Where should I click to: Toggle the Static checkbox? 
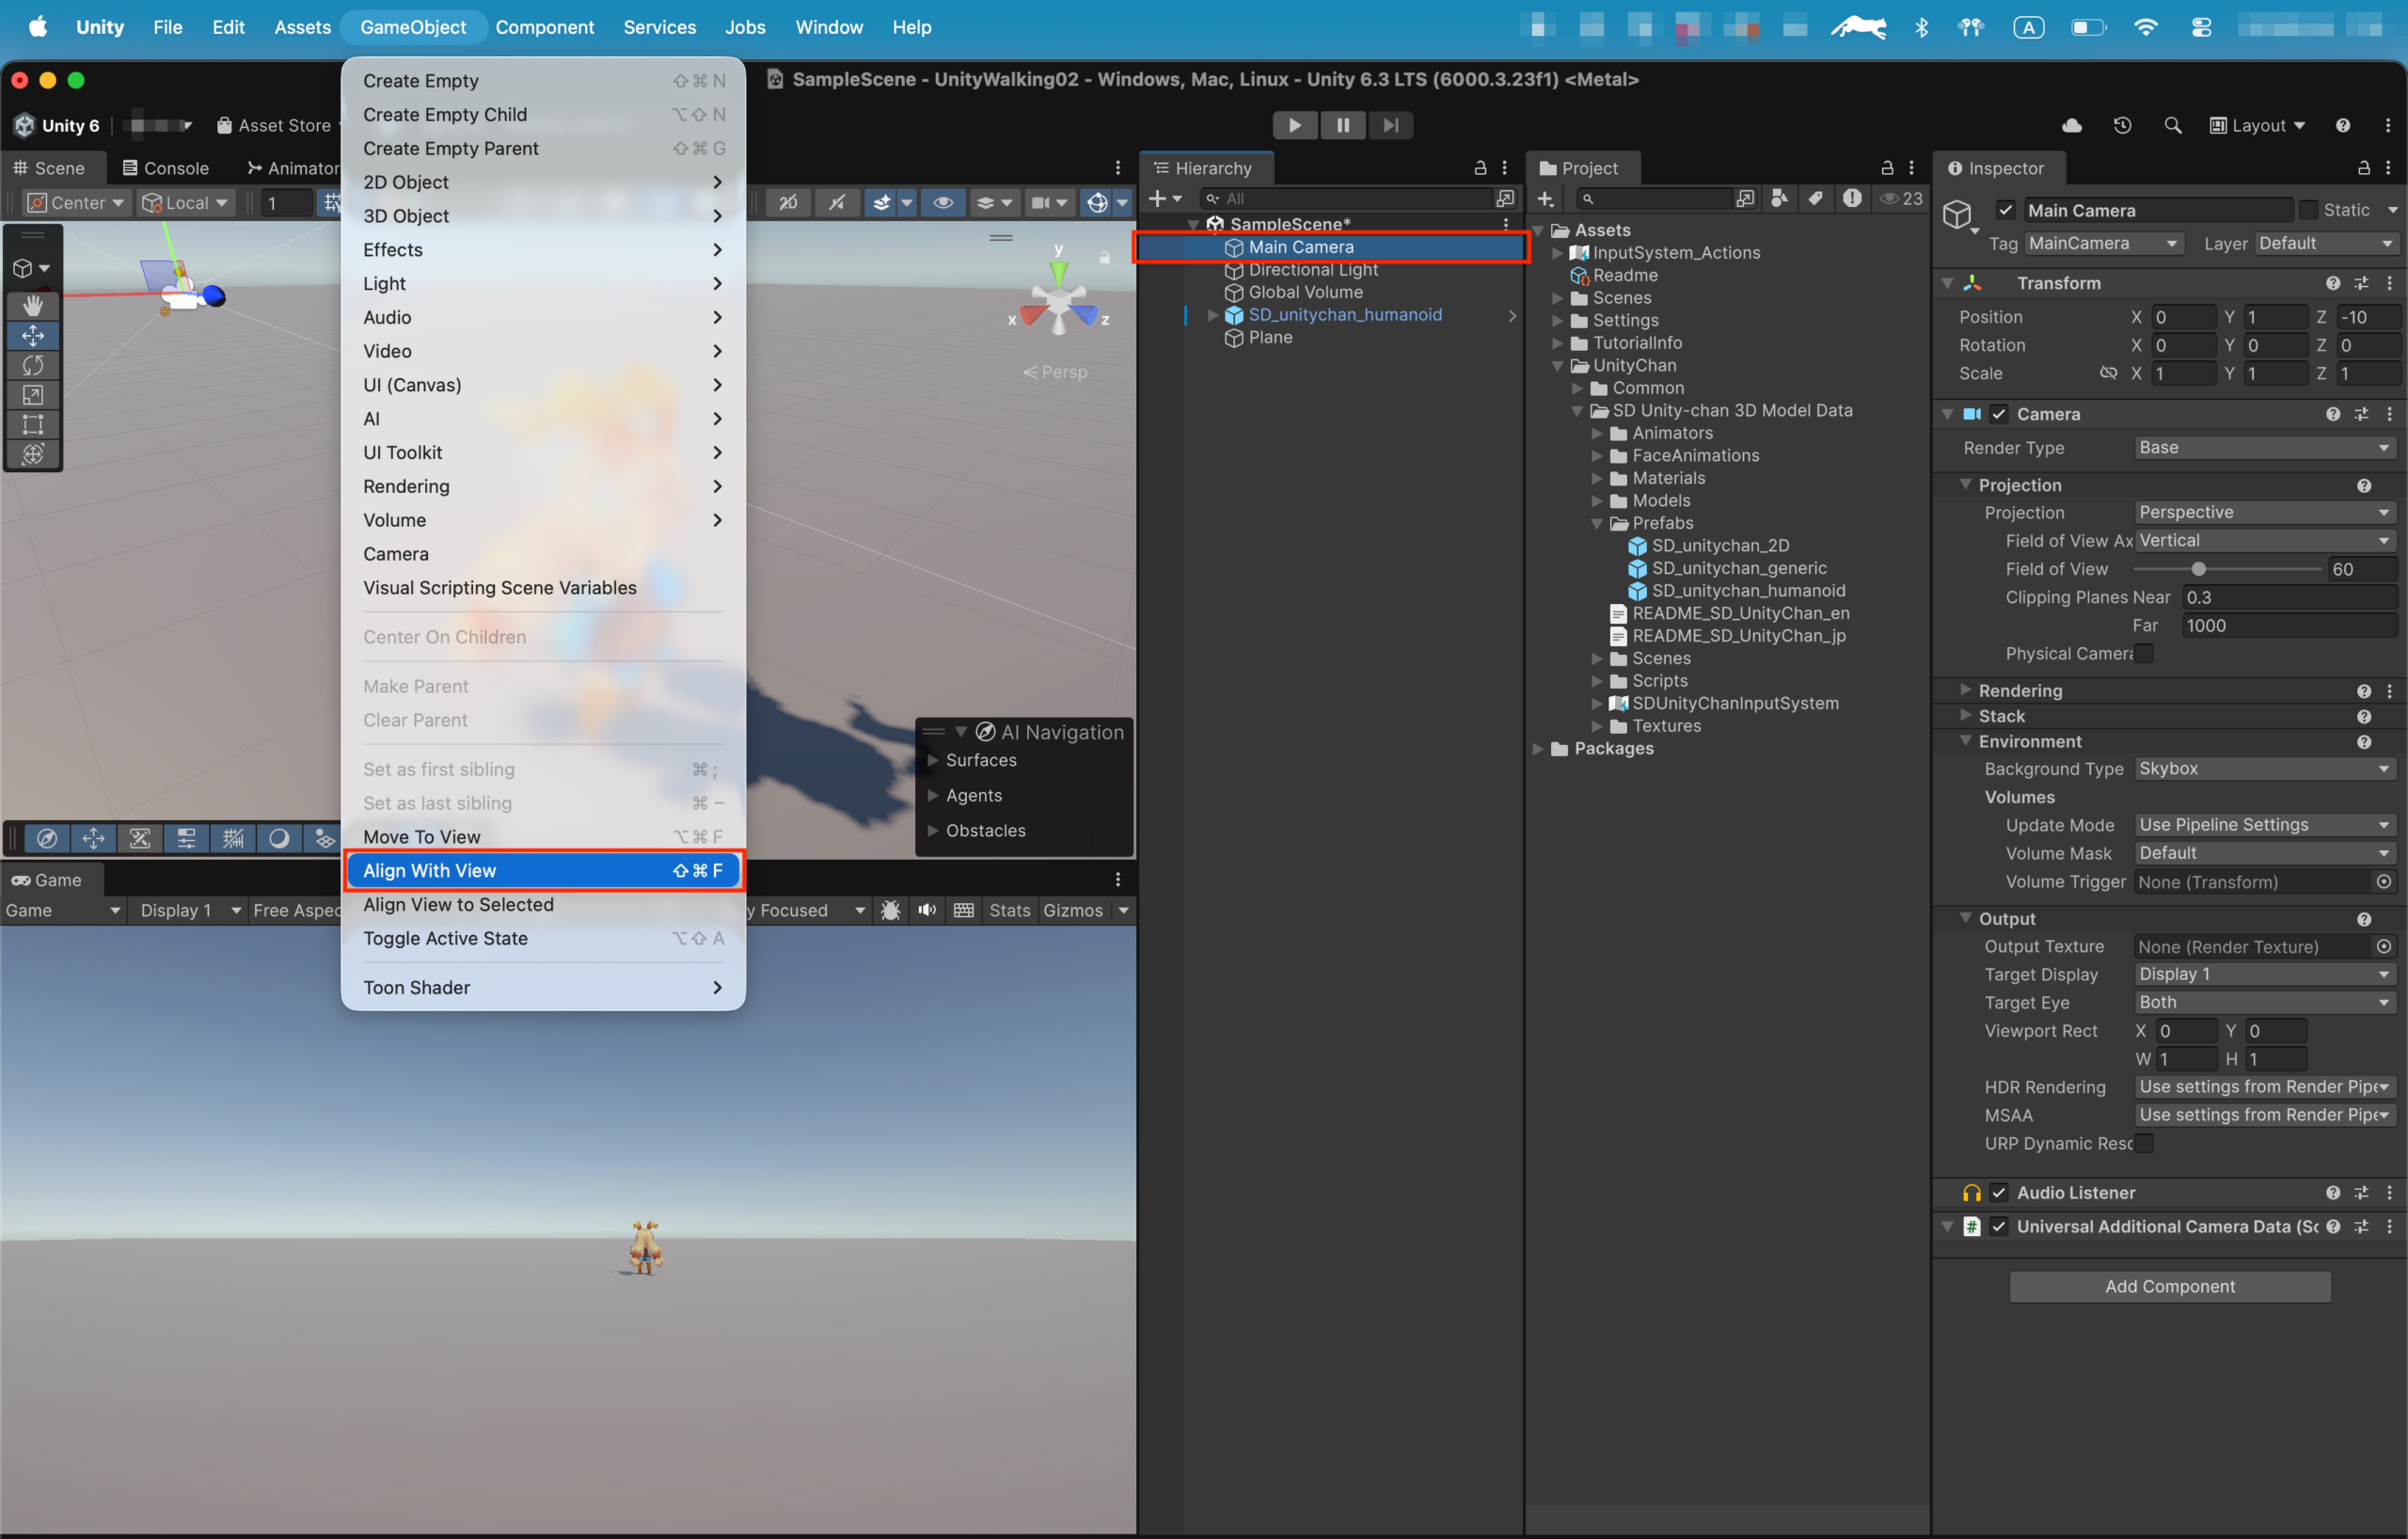point(2308,210)
